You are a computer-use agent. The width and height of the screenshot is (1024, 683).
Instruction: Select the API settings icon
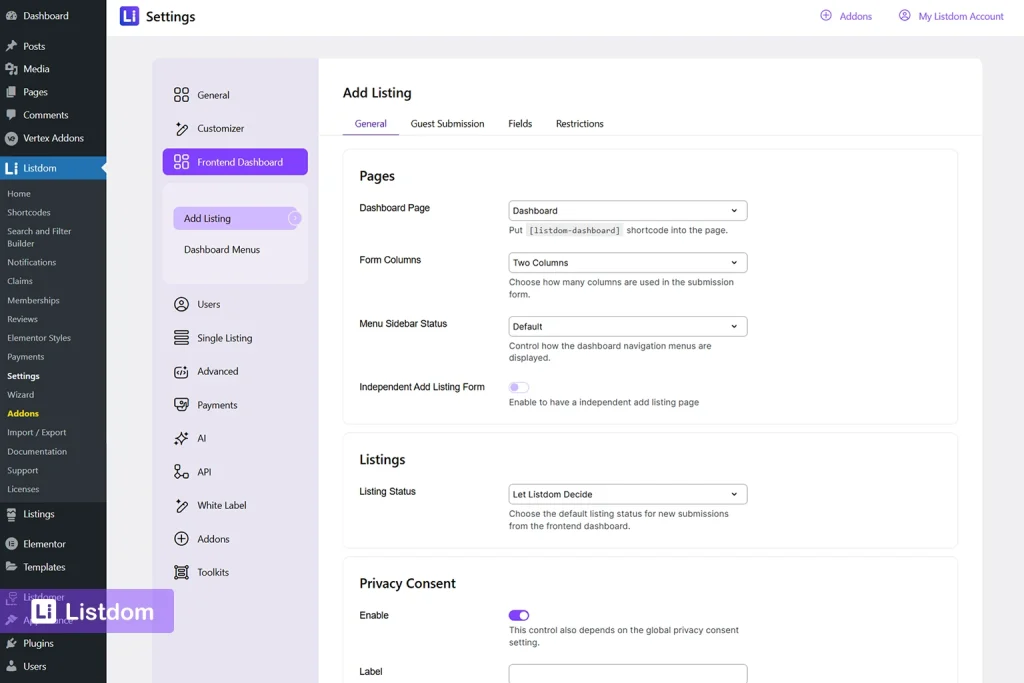pyautogui.click(x=183, y=471)
